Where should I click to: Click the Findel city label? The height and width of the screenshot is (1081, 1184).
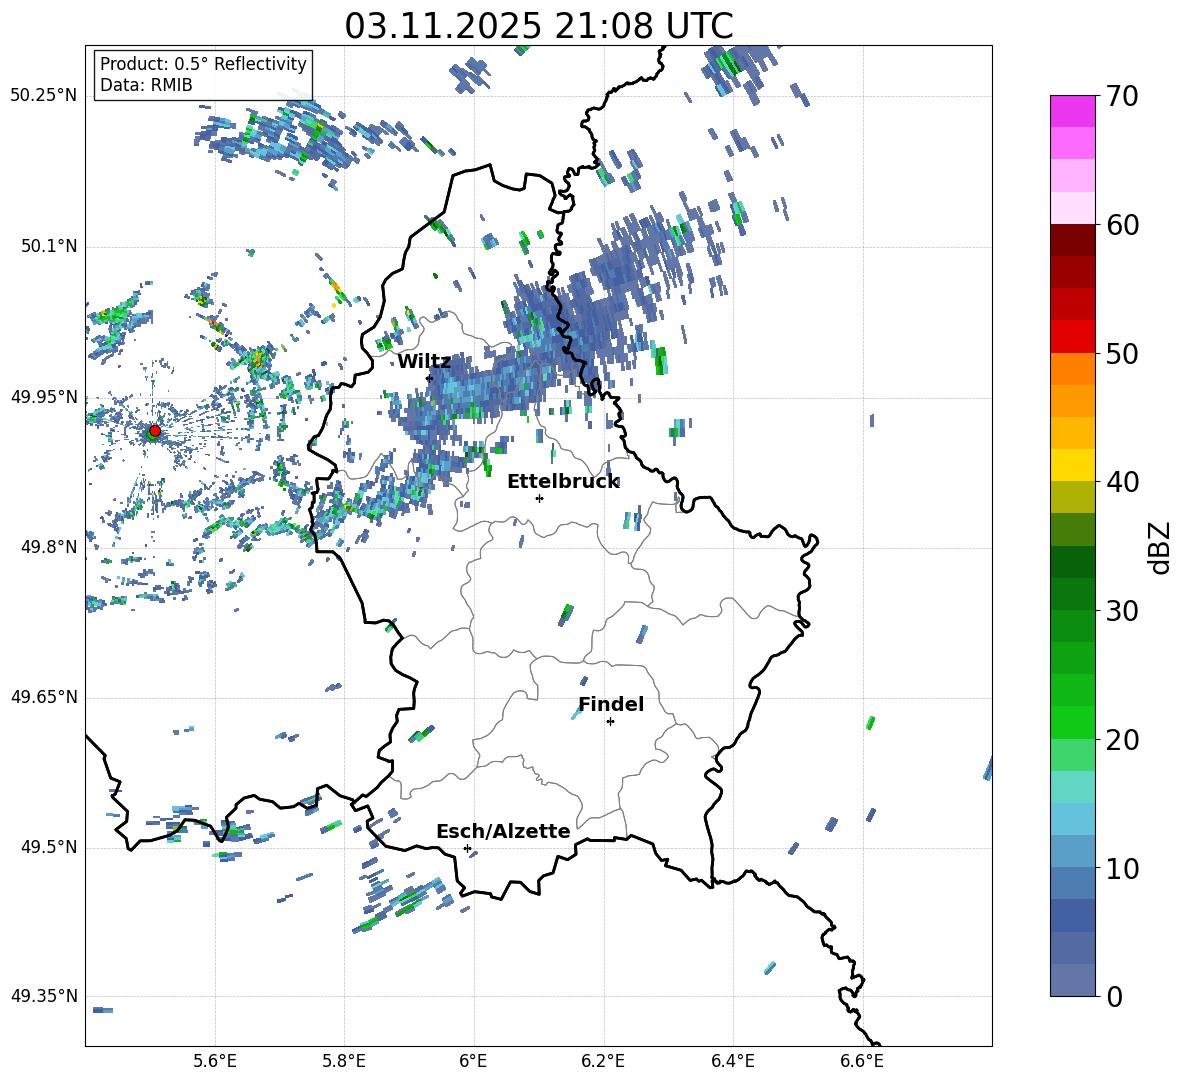coord(611,704)
